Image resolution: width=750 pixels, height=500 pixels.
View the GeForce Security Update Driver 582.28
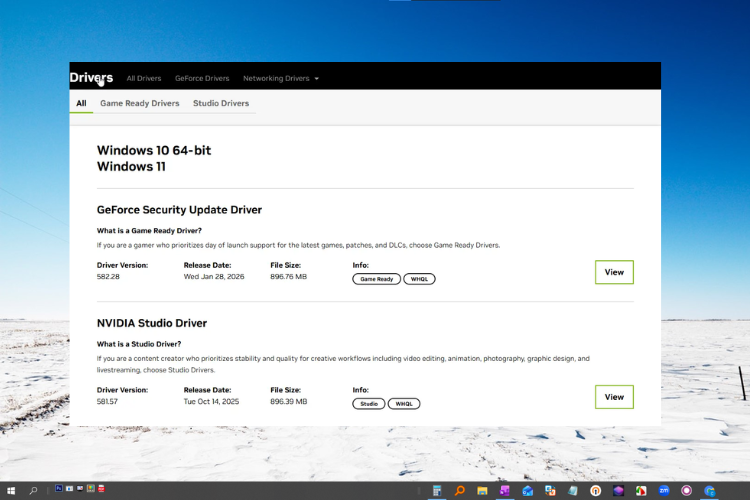click(614, 272)
